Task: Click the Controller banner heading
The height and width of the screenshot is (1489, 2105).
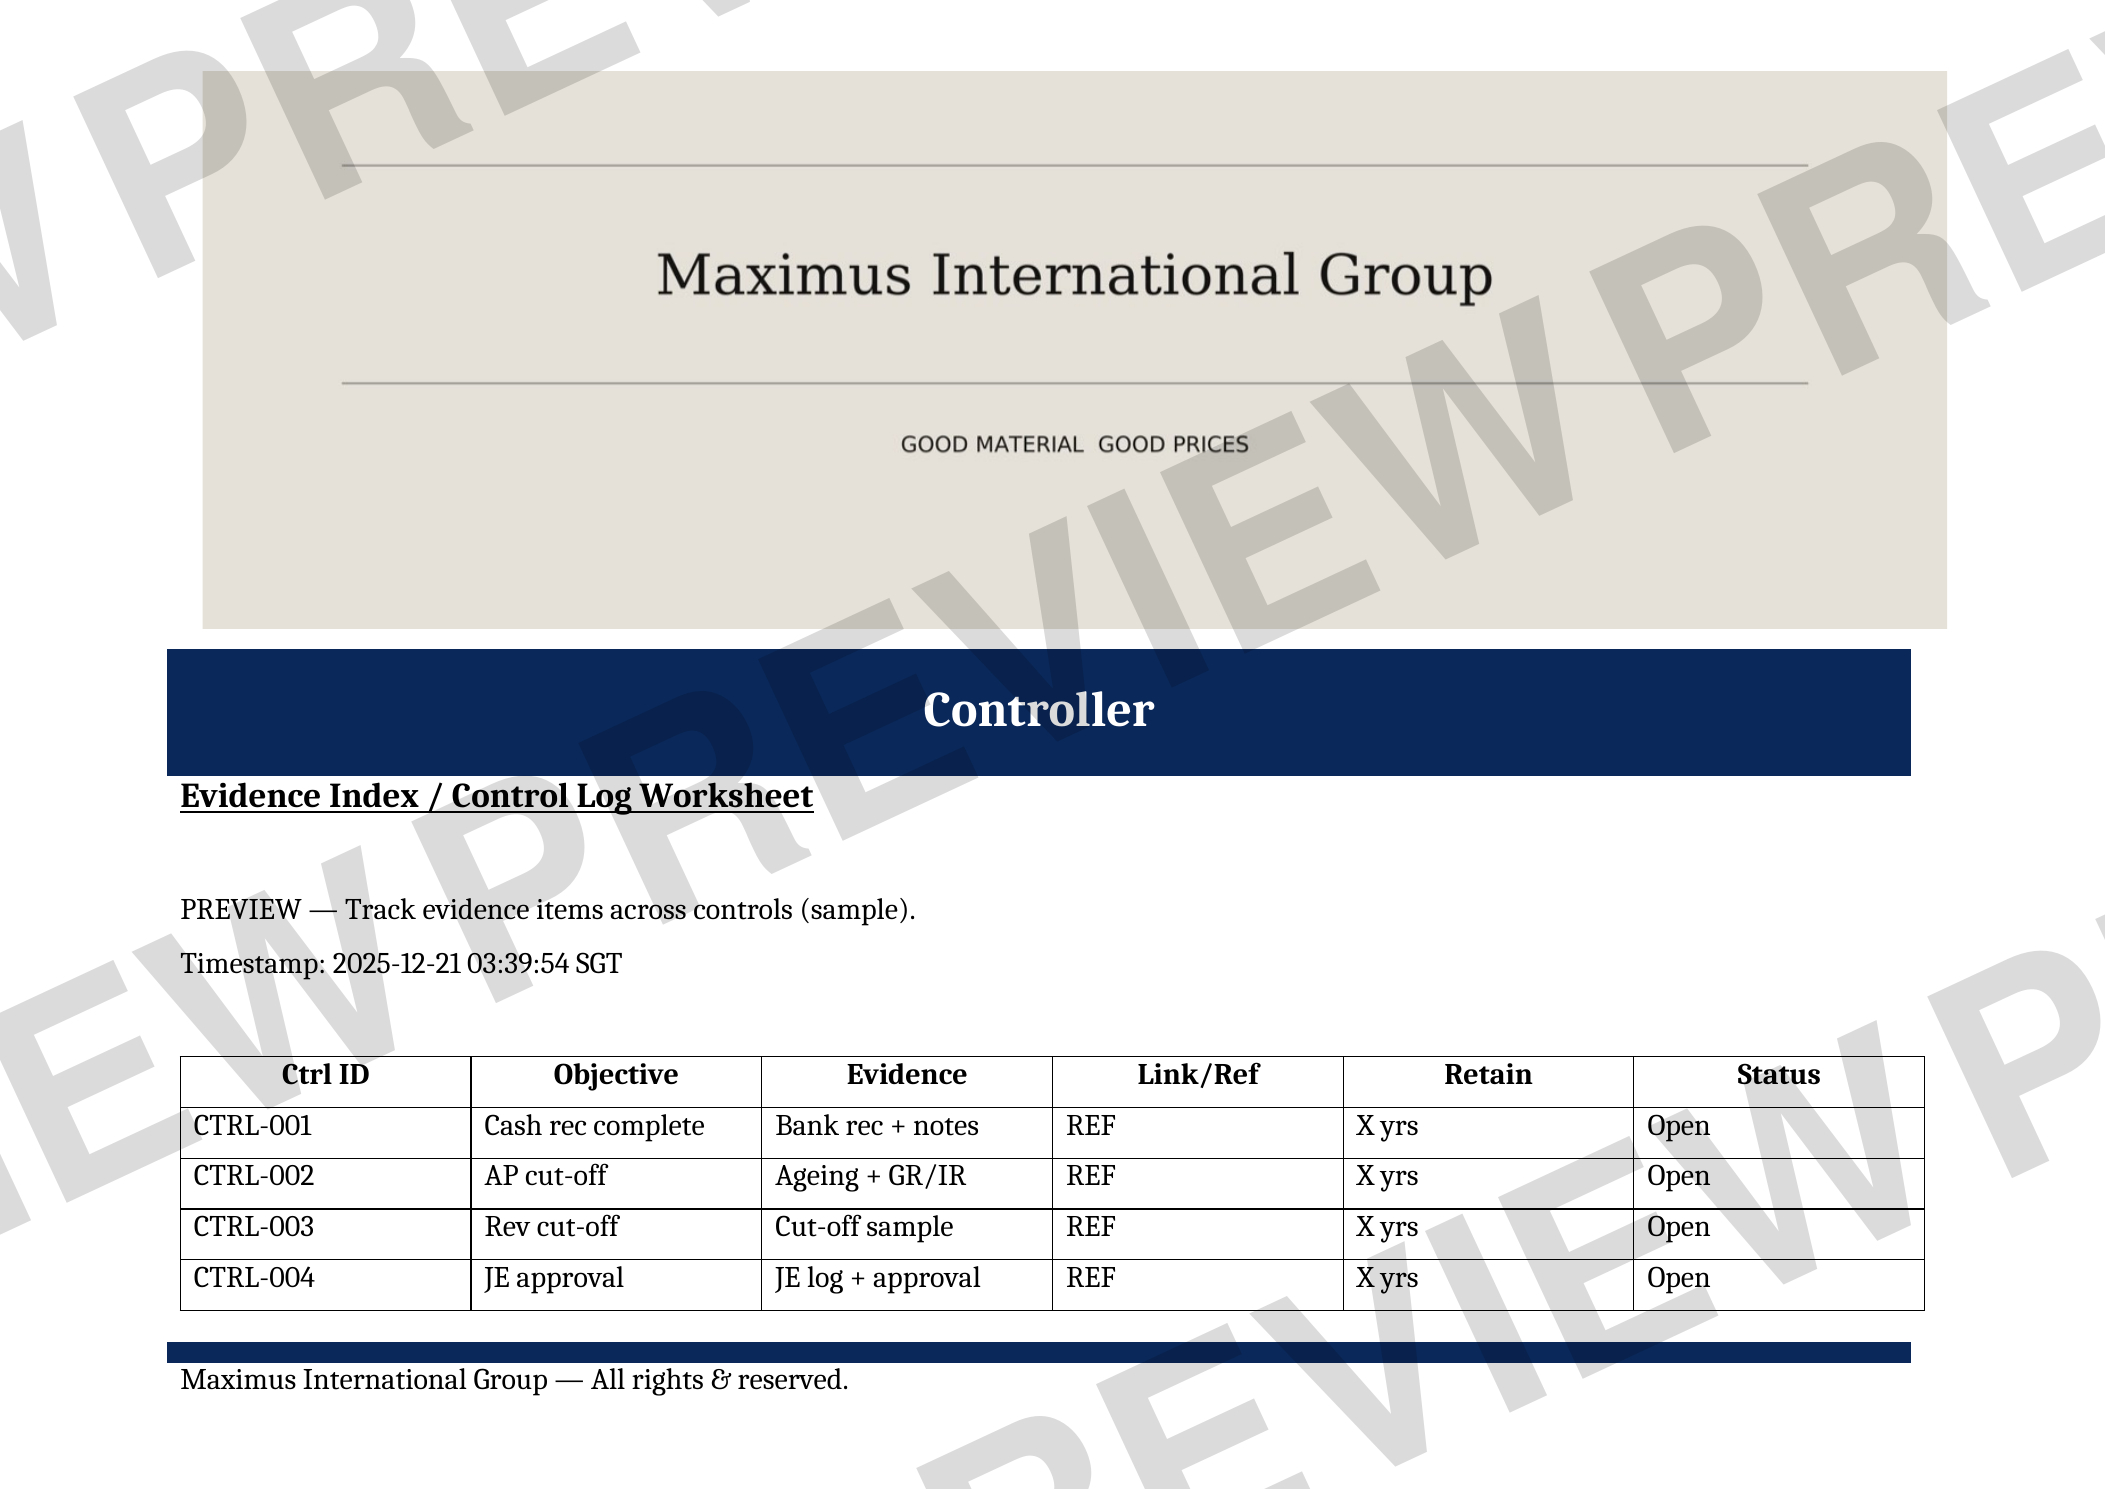Action: point(1038,710)
